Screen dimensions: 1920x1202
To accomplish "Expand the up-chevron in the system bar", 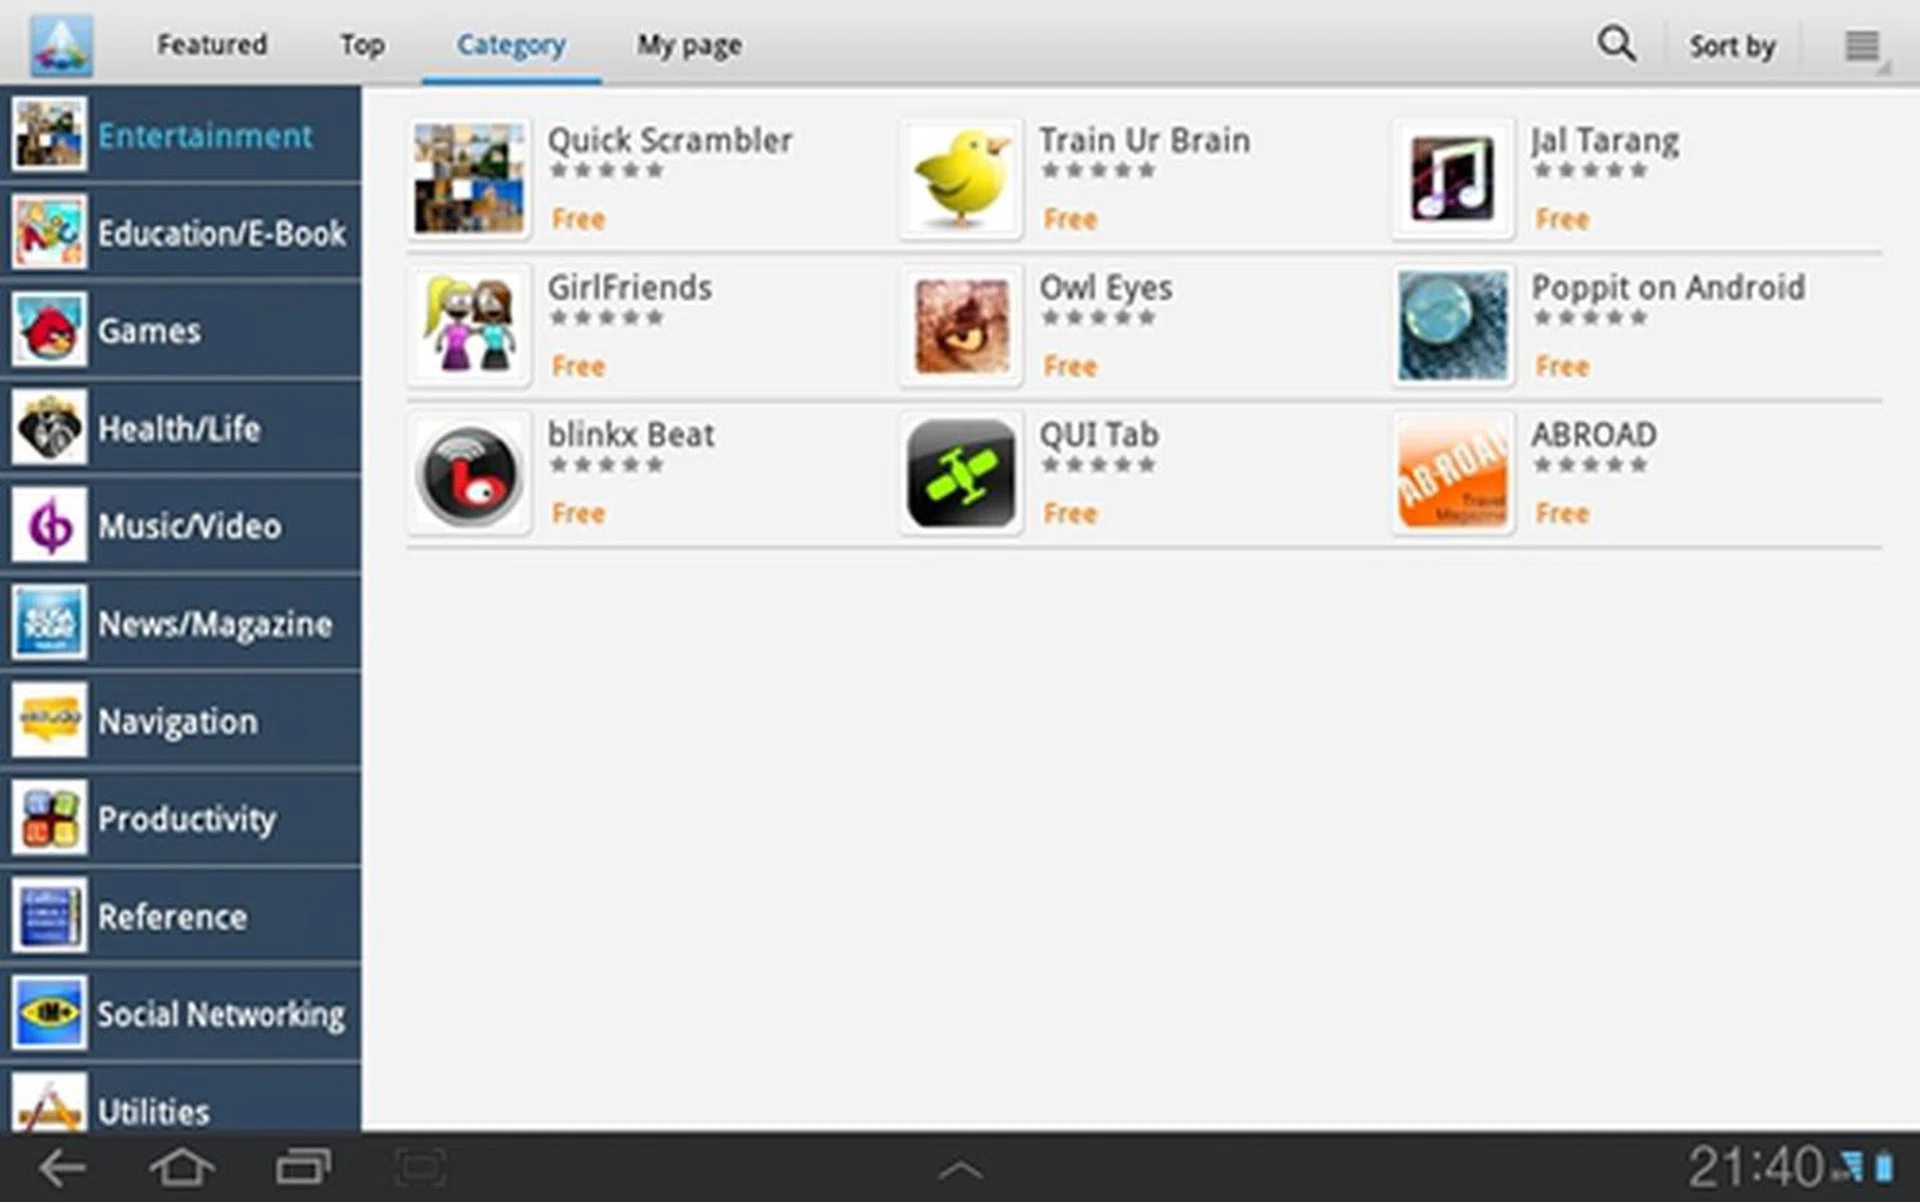I will click(x=960, y=1169).
